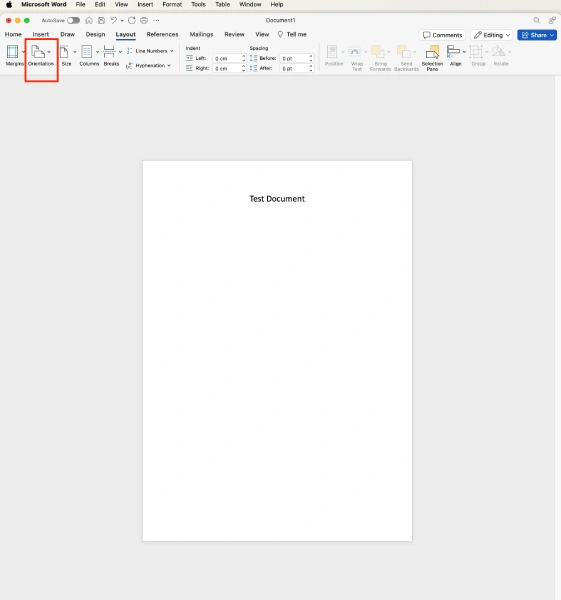Open the Format menu in menu bar
The image size is (561, 600).
point(172,5)
